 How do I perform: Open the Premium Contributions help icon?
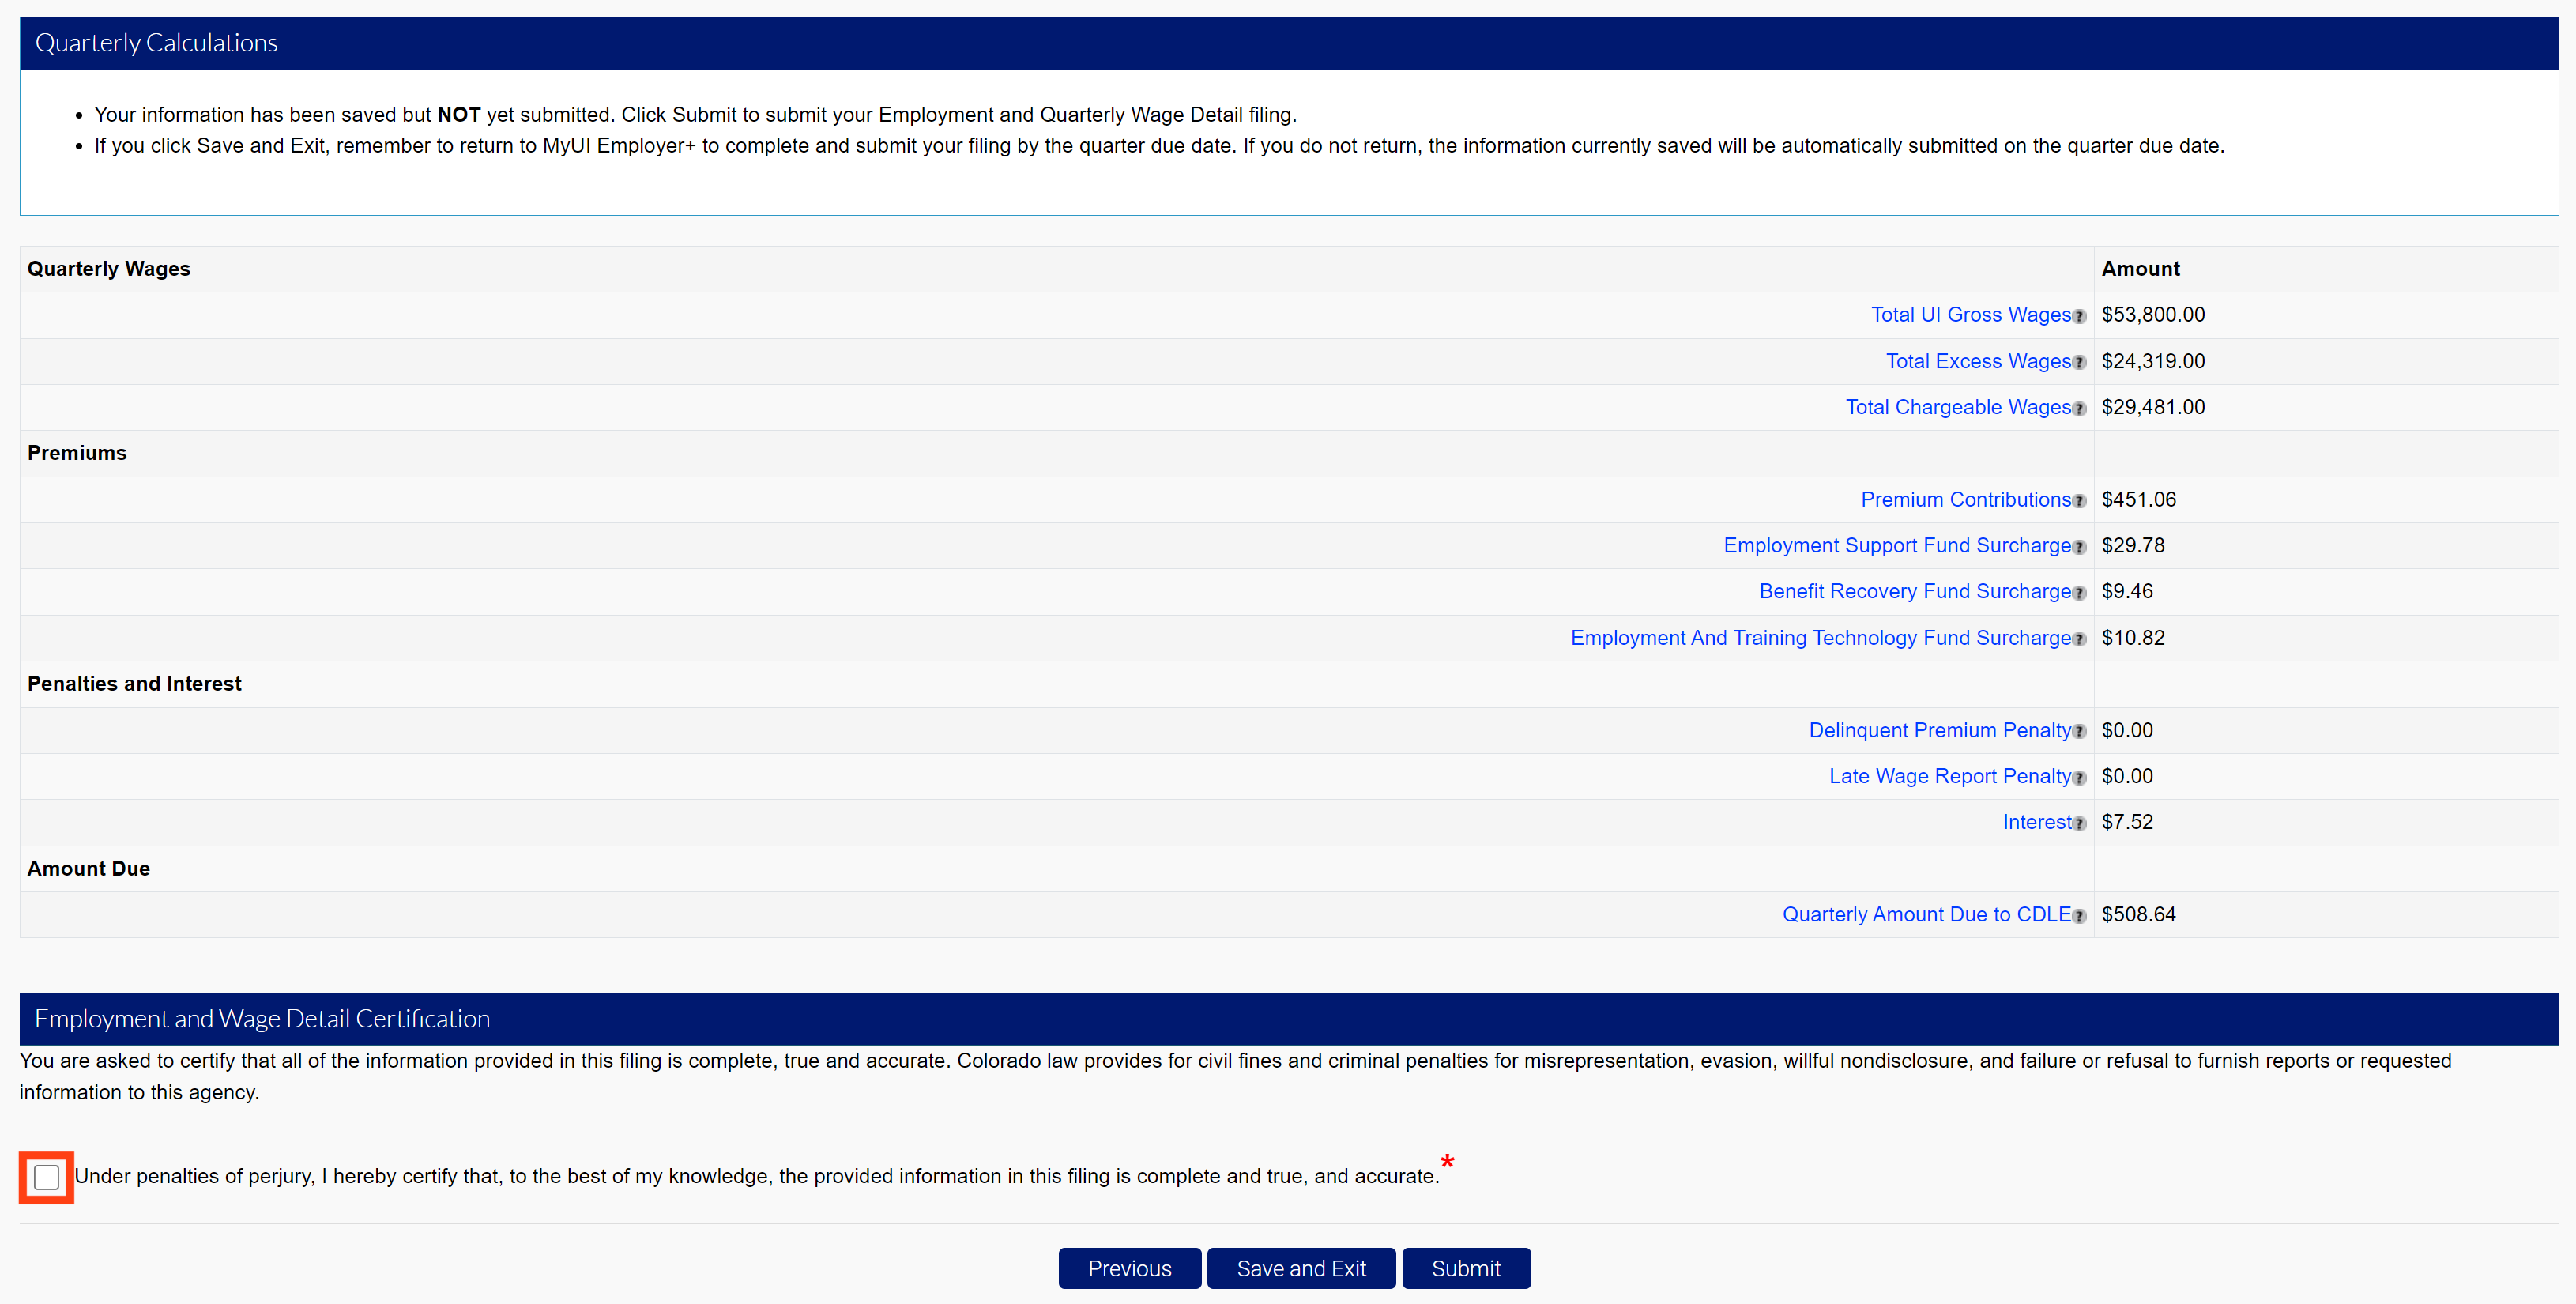[x=2080, y=500]
